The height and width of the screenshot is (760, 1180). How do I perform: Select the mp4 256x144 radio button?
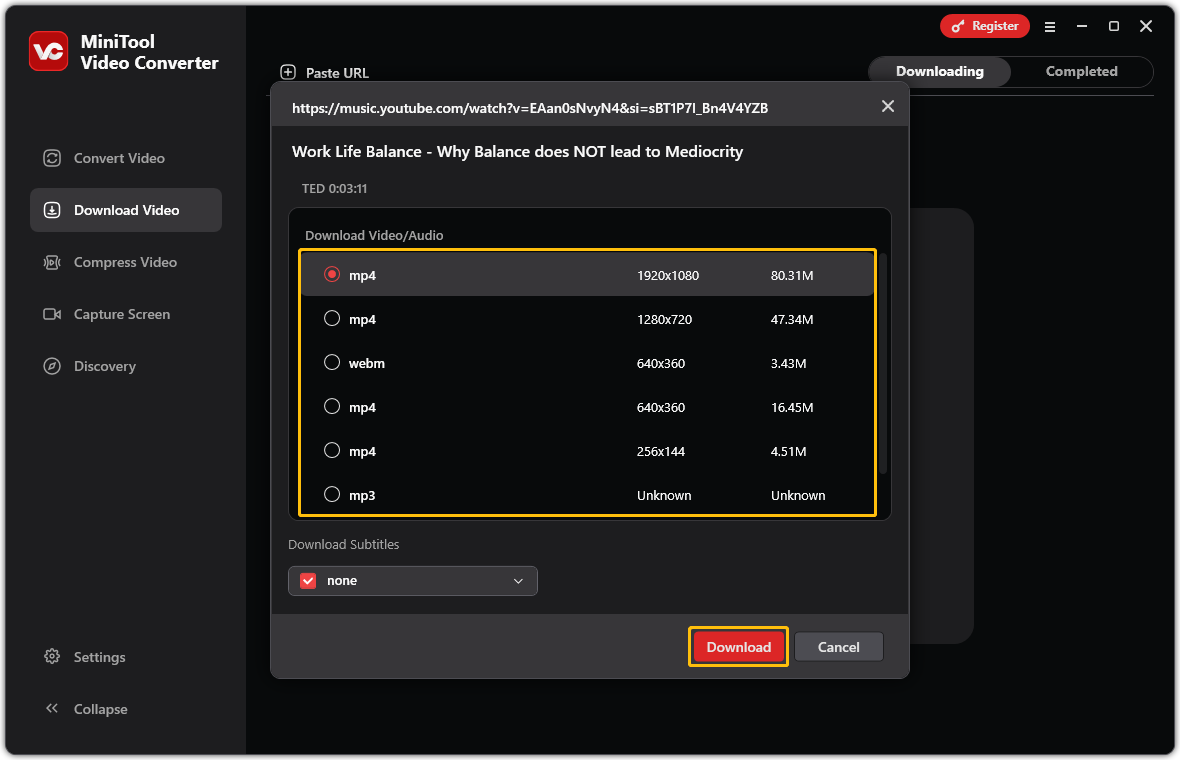(x=332, y=450)
